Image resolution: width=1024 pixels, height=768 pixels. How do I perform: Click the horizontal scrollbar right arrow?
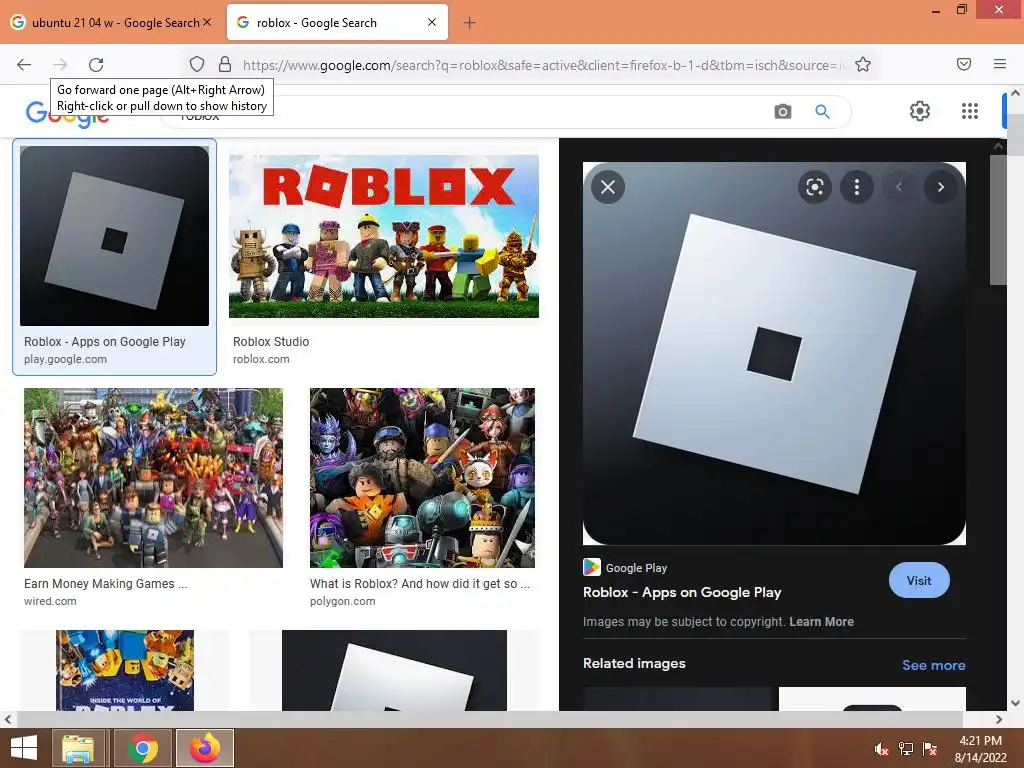click(x=999, y=719)
